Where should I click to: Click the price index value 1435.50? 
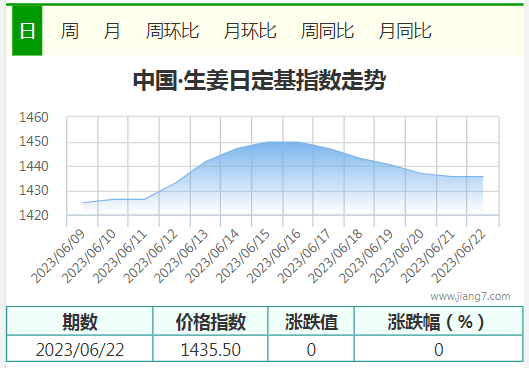pyautogui.click(x=211, y=349)
